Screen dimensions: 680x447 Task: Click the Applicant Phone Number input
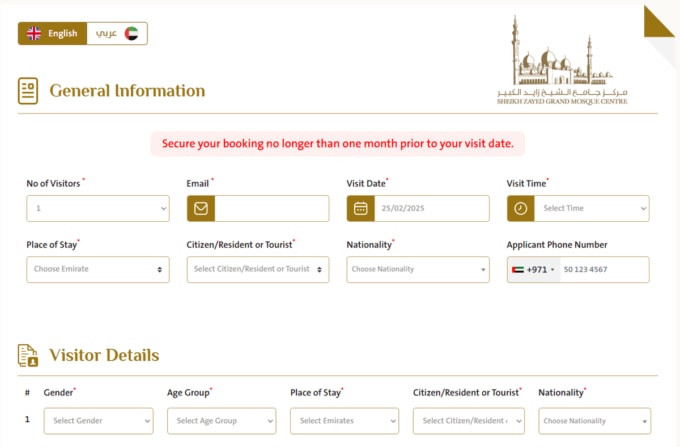click(603, 270)
